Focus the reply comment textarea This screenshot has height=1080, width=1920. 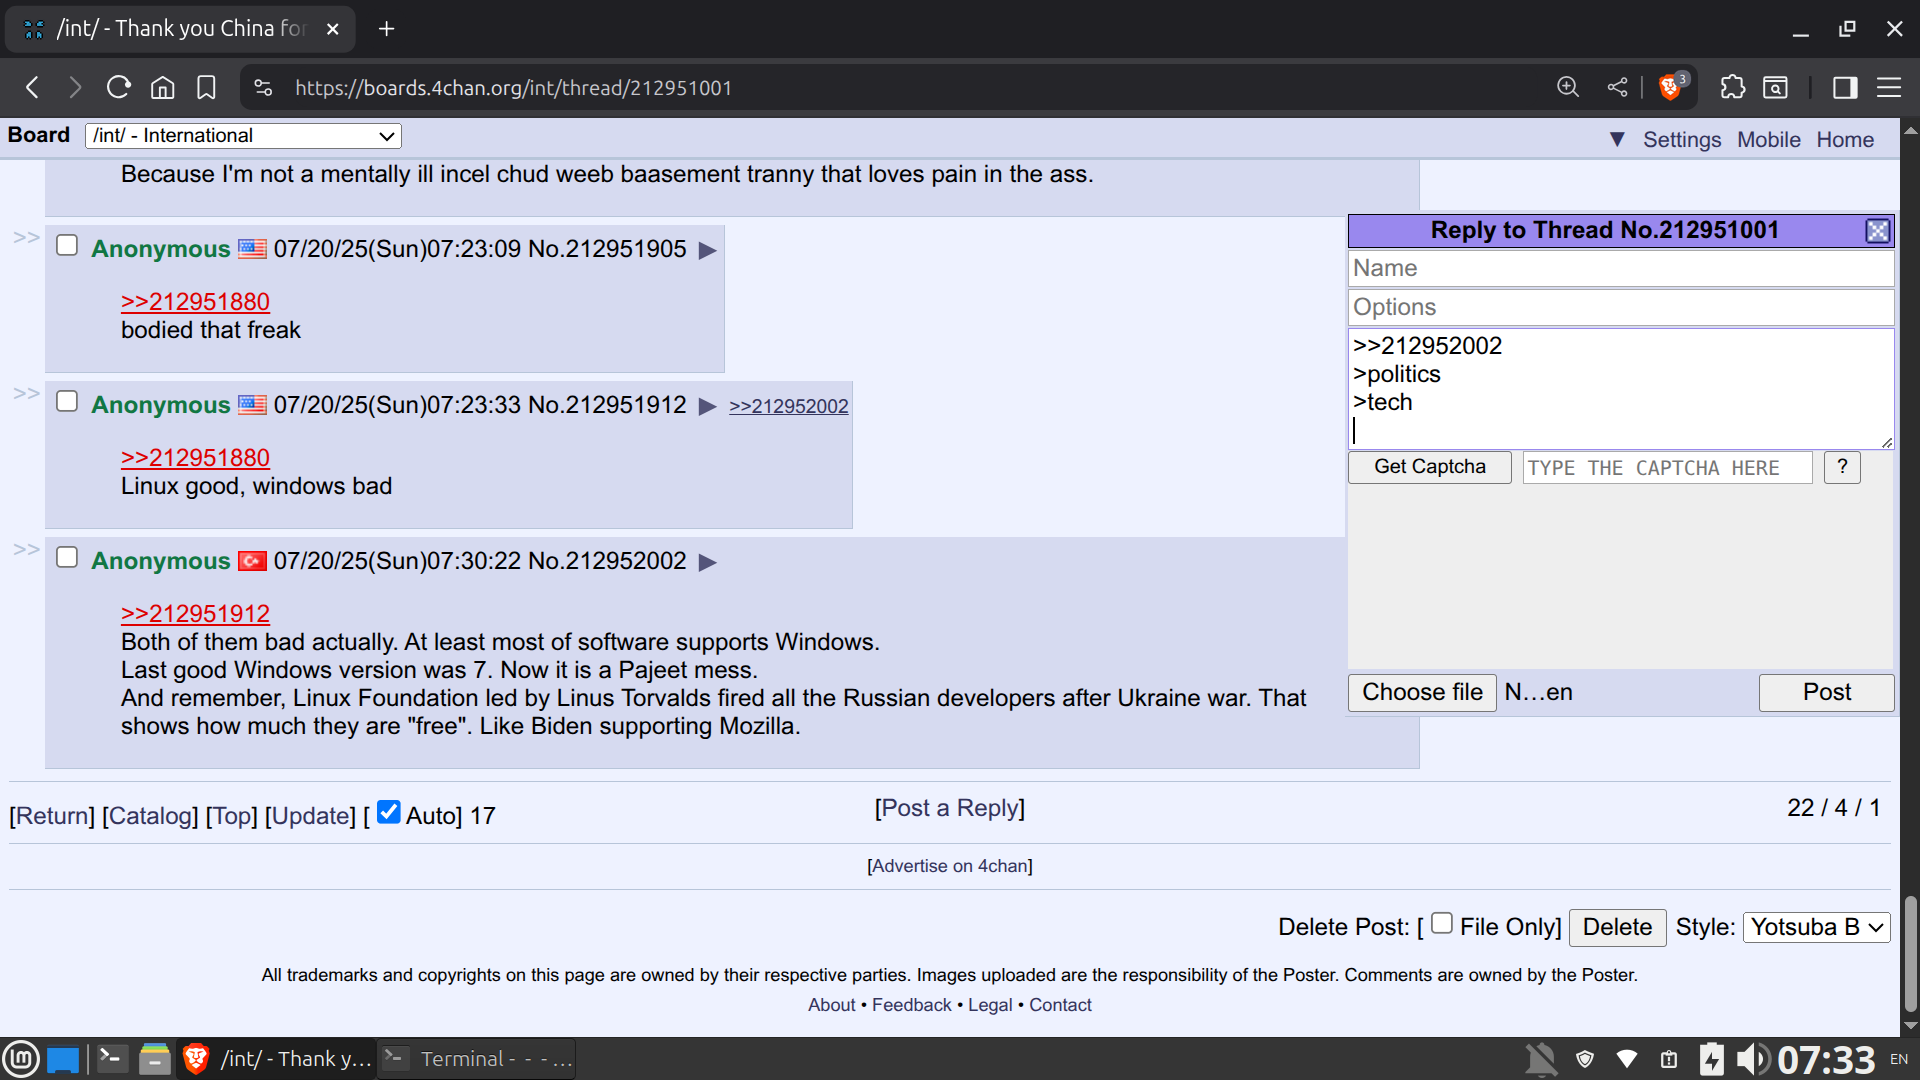click(x=1621, y=389)
